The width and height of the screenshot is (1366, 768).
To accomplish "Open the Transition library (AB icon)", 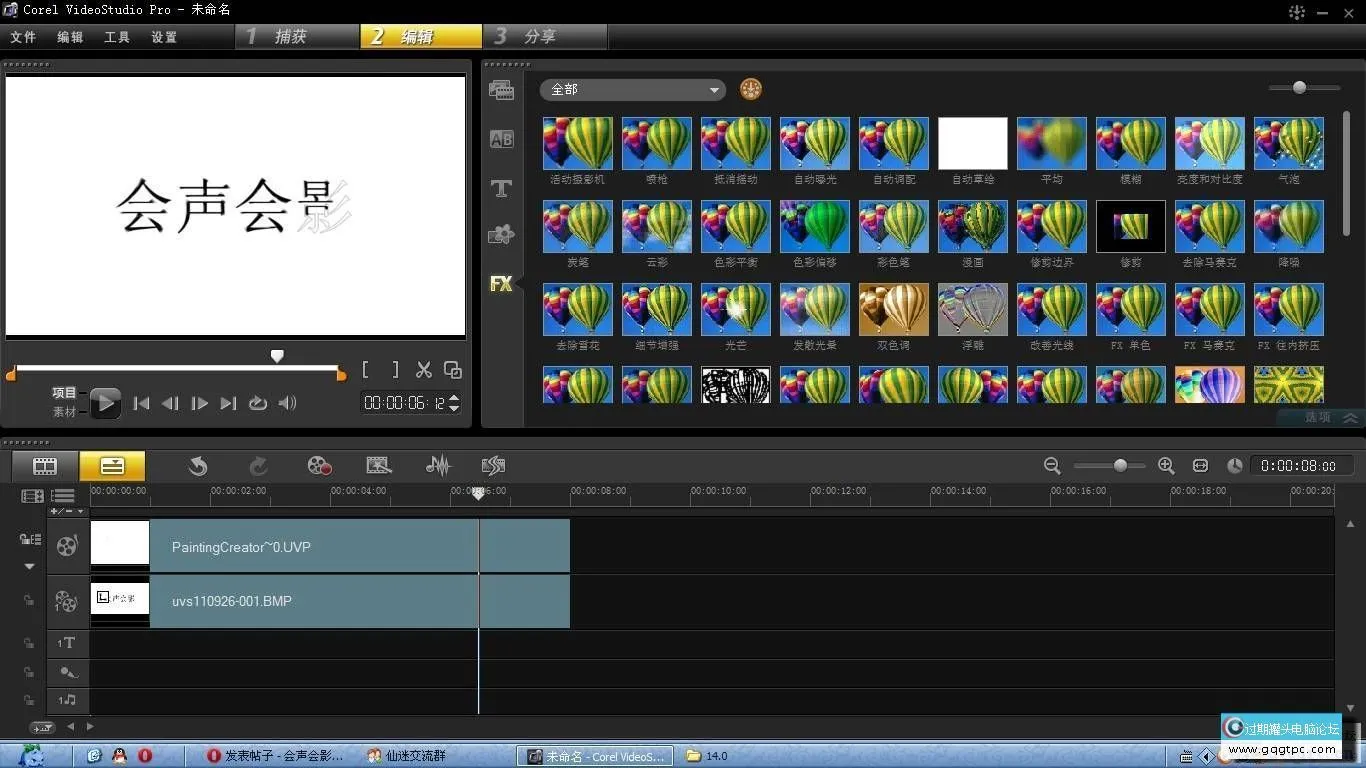I will pyautogui.click(x=501, y=140).
